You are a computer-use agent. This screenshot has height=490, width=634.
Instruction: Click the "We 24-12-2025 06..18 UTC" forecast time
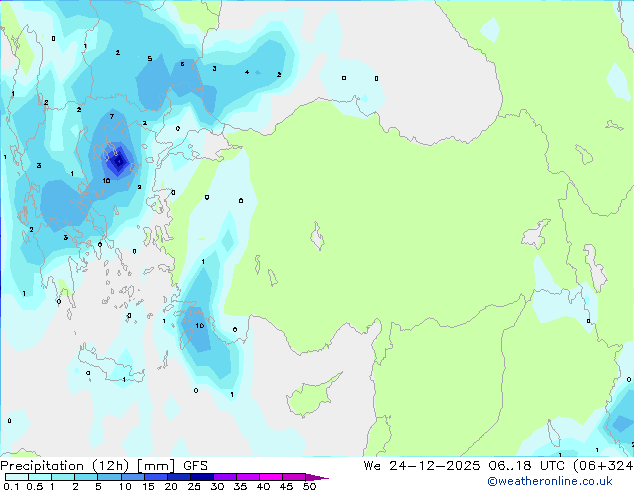tap(464, 466)
